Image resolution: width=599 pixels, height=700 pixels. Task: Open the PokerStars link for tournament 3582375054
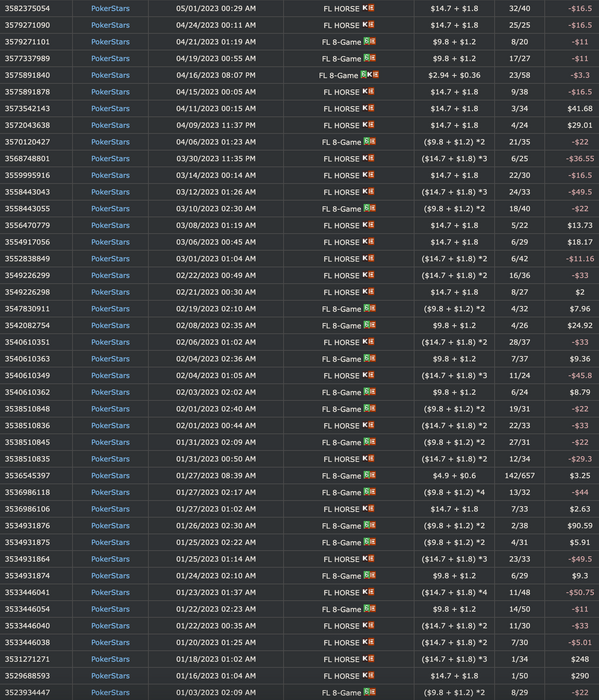[x=110, y=8]
